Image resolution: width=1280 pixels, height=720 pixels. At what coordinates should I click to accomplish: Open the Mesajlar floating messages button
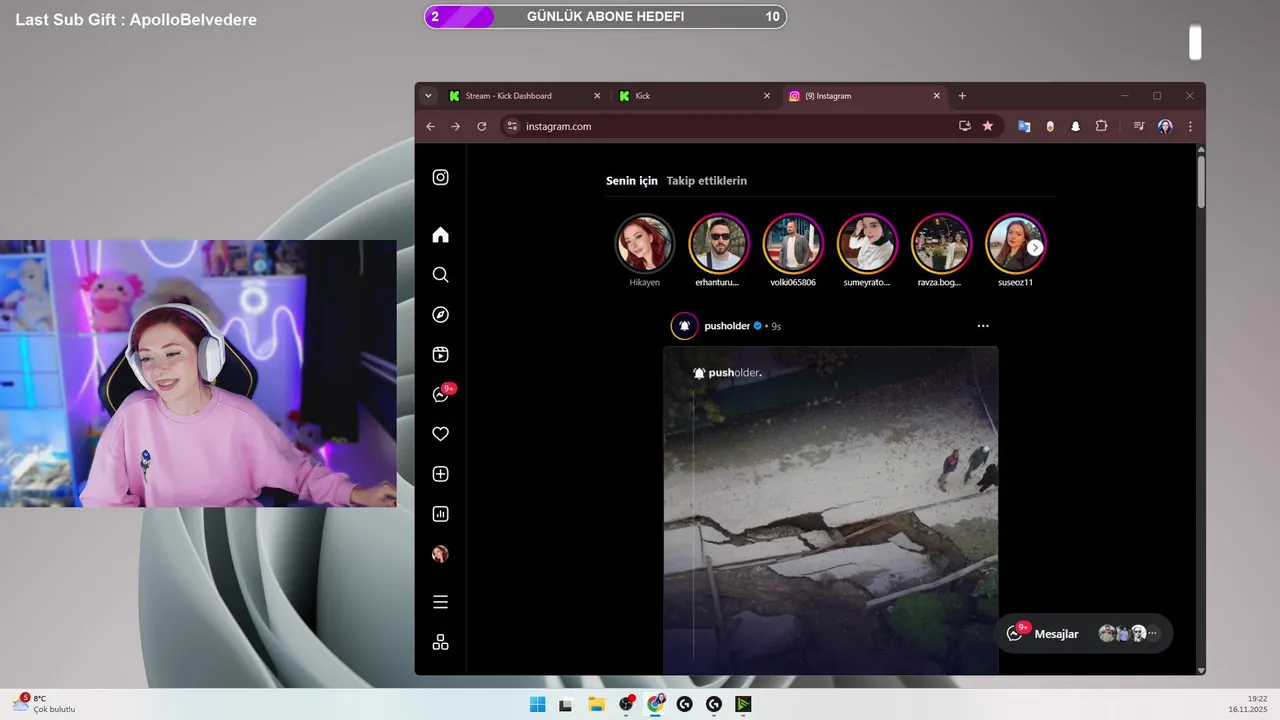[1084, 634]
